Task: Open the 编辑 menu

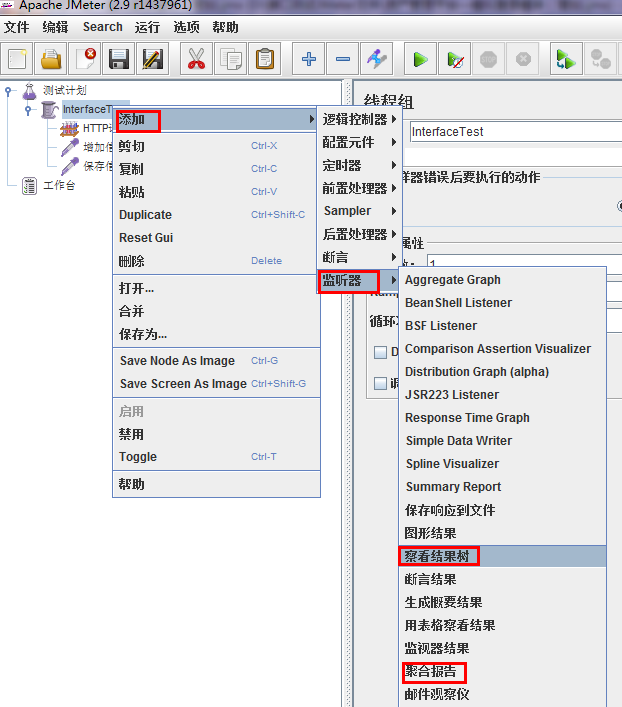Action: pyautogui.click(x=55, y=27)
